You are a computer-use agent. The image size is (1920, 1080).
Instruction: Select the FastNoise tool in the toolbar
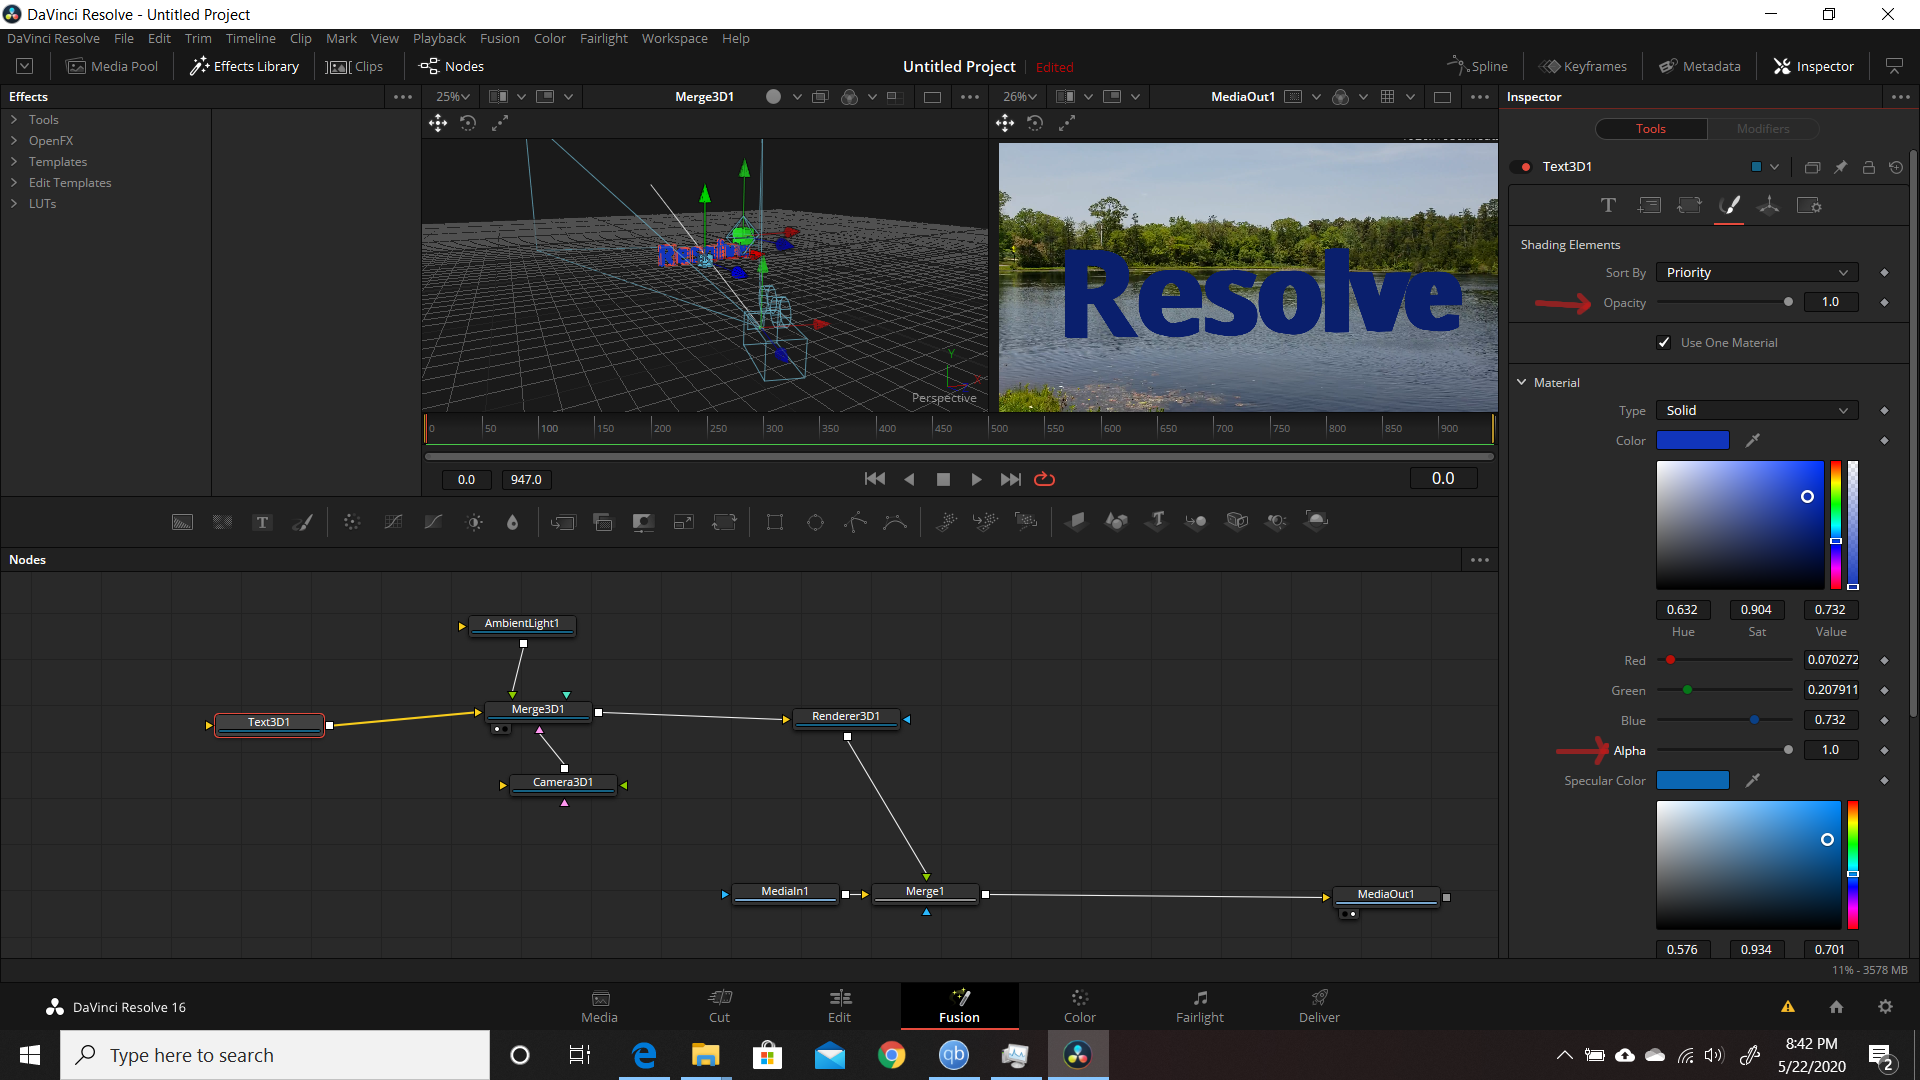pyautogui.click(x=222, y=522)
